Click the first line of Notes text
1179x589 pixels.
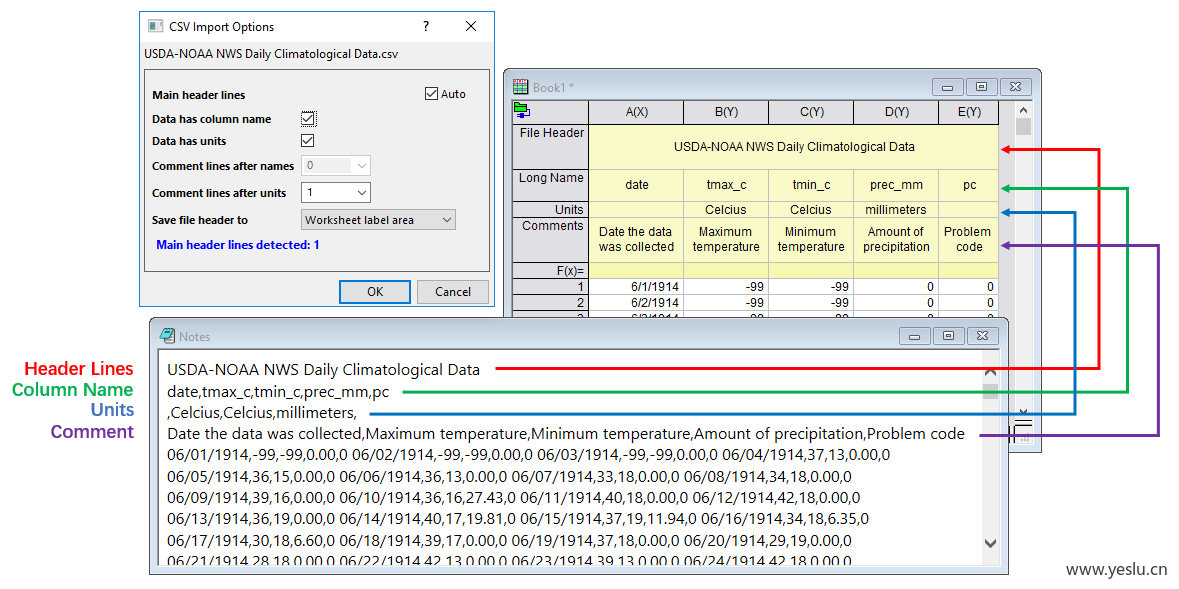tap(323, 369)
